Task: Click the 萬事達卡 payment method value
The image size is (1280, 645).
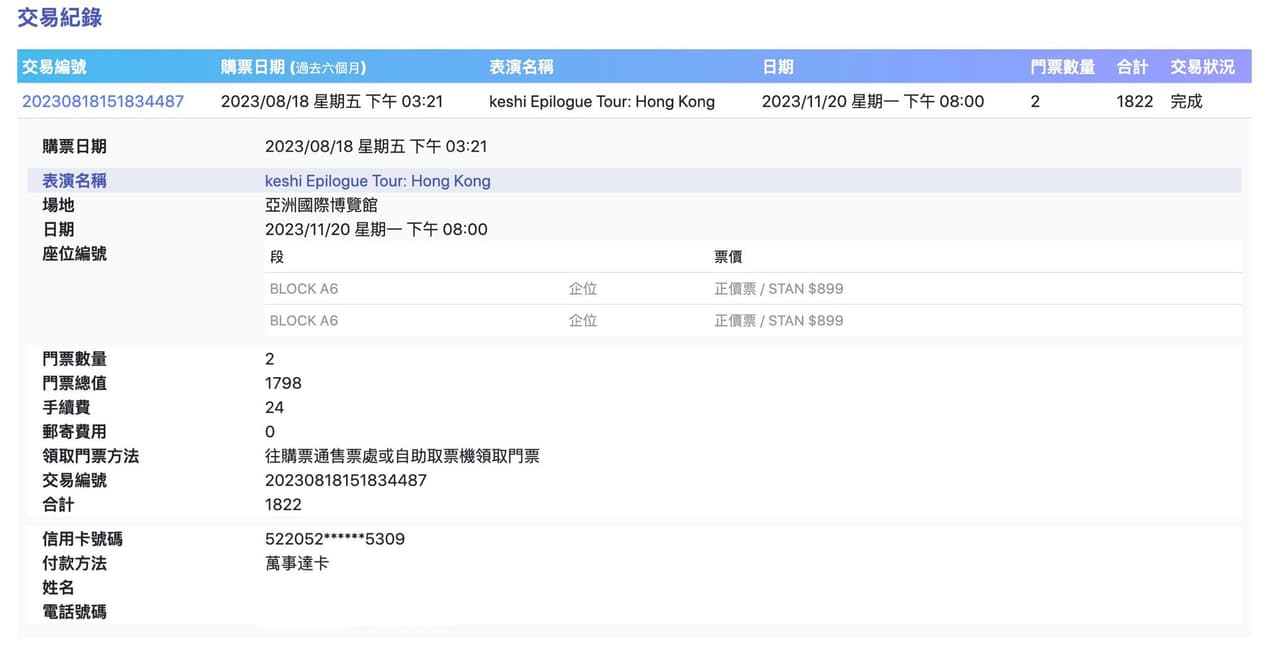Action: coord(293,563)
